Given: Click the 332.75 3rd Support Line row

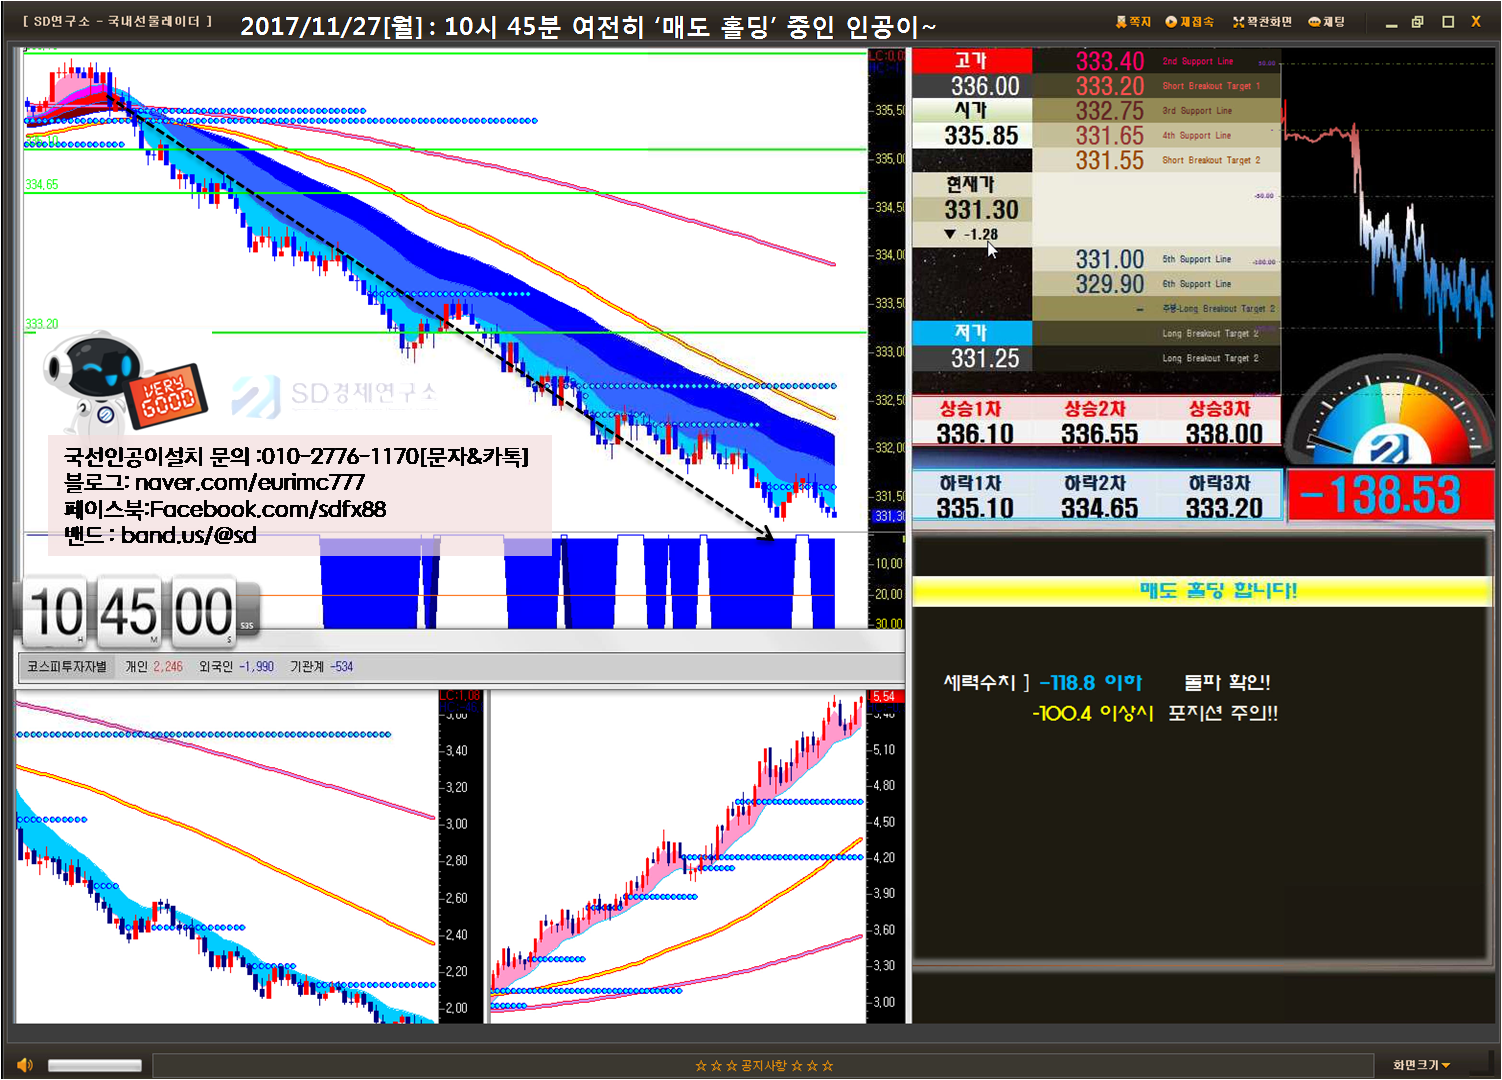Looking at the screenshot, I should [x=1156, y=111].
